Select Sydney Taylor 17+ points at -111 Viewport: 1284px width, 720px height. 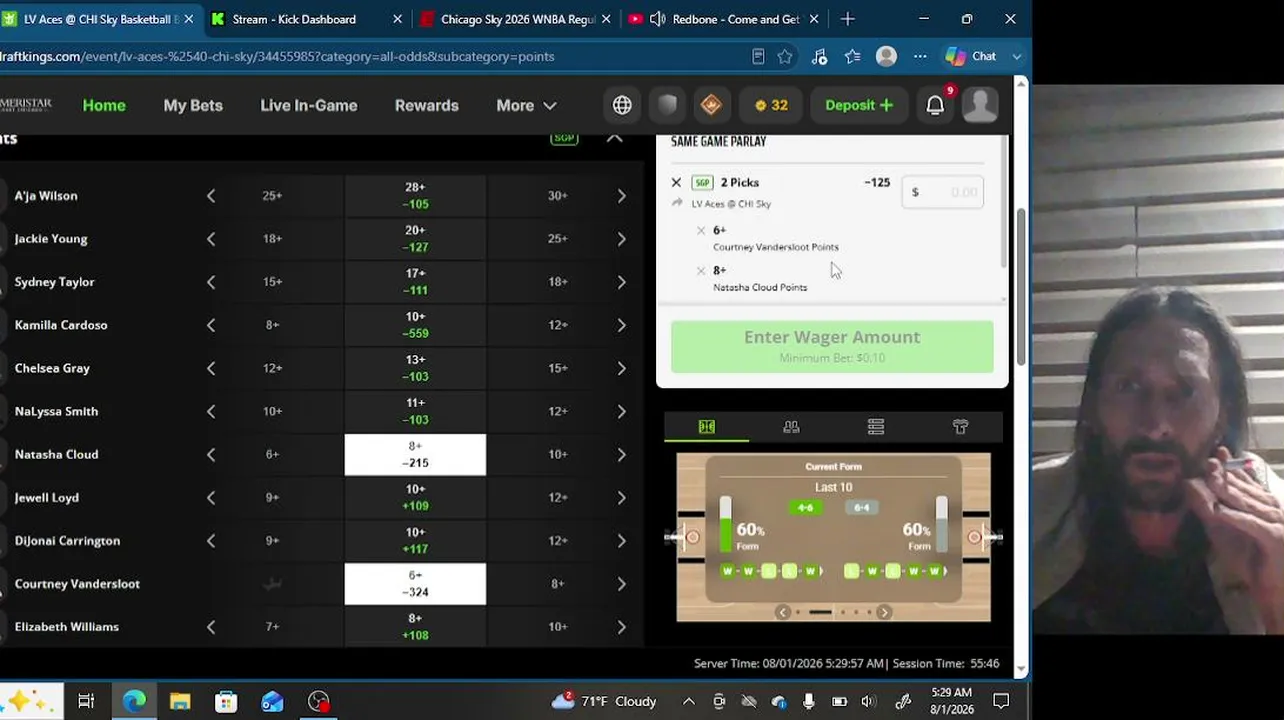416,282
